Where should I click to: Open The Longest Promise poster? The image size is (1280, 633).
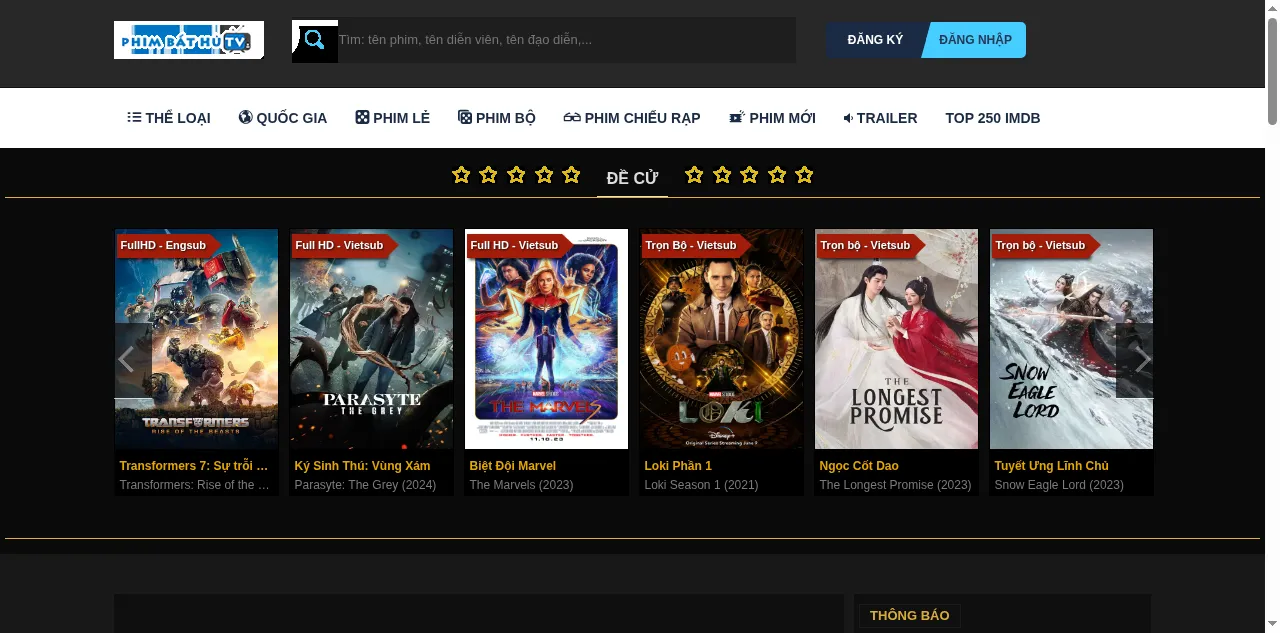(x=897, y=339)
